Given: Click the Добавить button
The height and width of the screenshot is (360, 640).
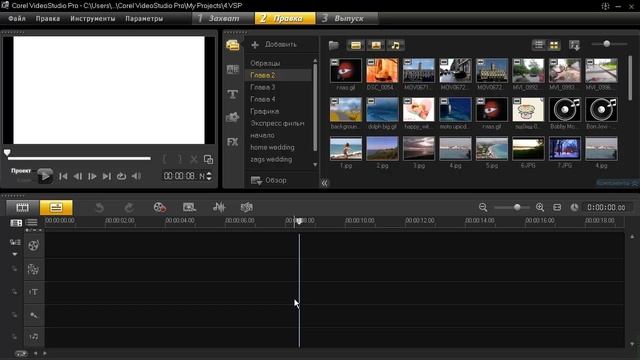Looking at the screenshot, I should pos(274,44).
